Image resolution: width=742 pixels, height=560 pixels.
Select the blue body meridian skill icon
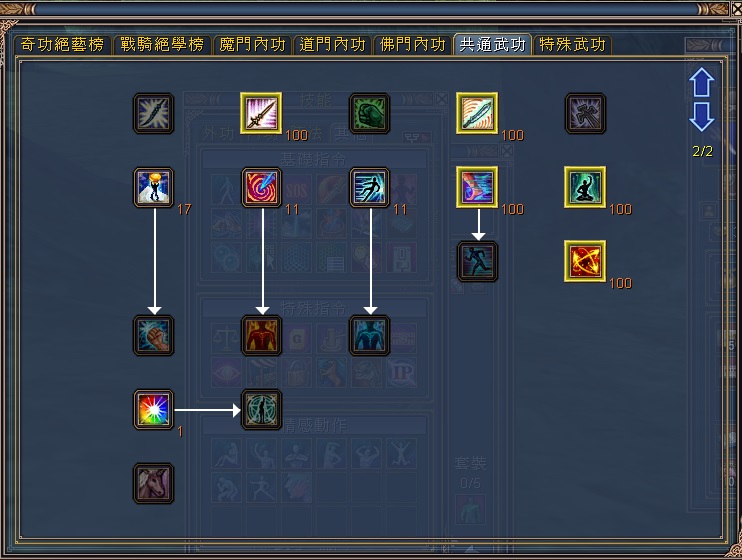tap(370, 335)
